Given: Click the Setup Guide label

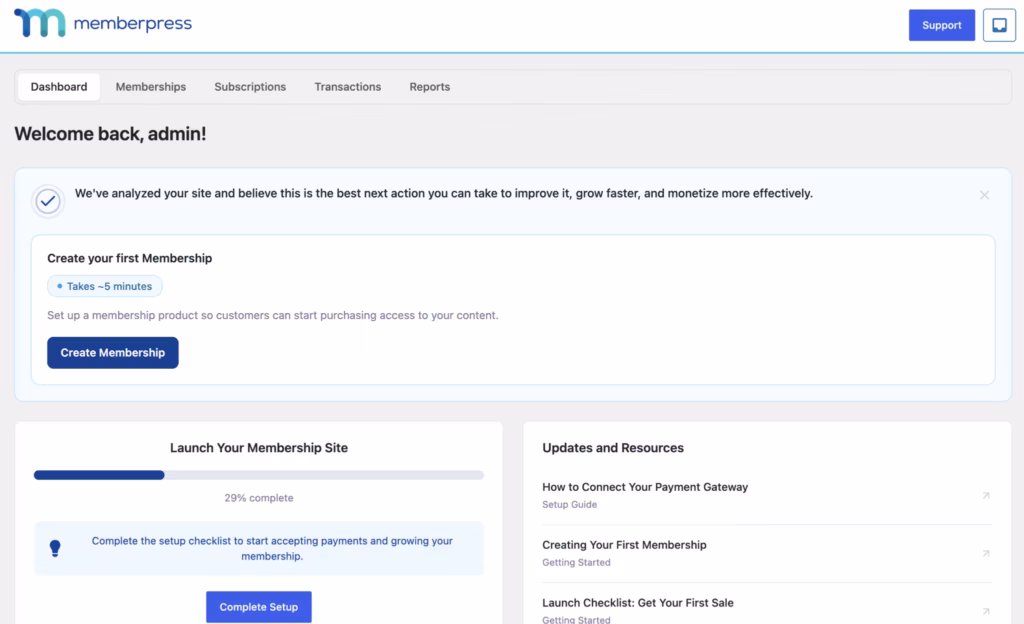Looking at the screenshot, I should (569, 505).
